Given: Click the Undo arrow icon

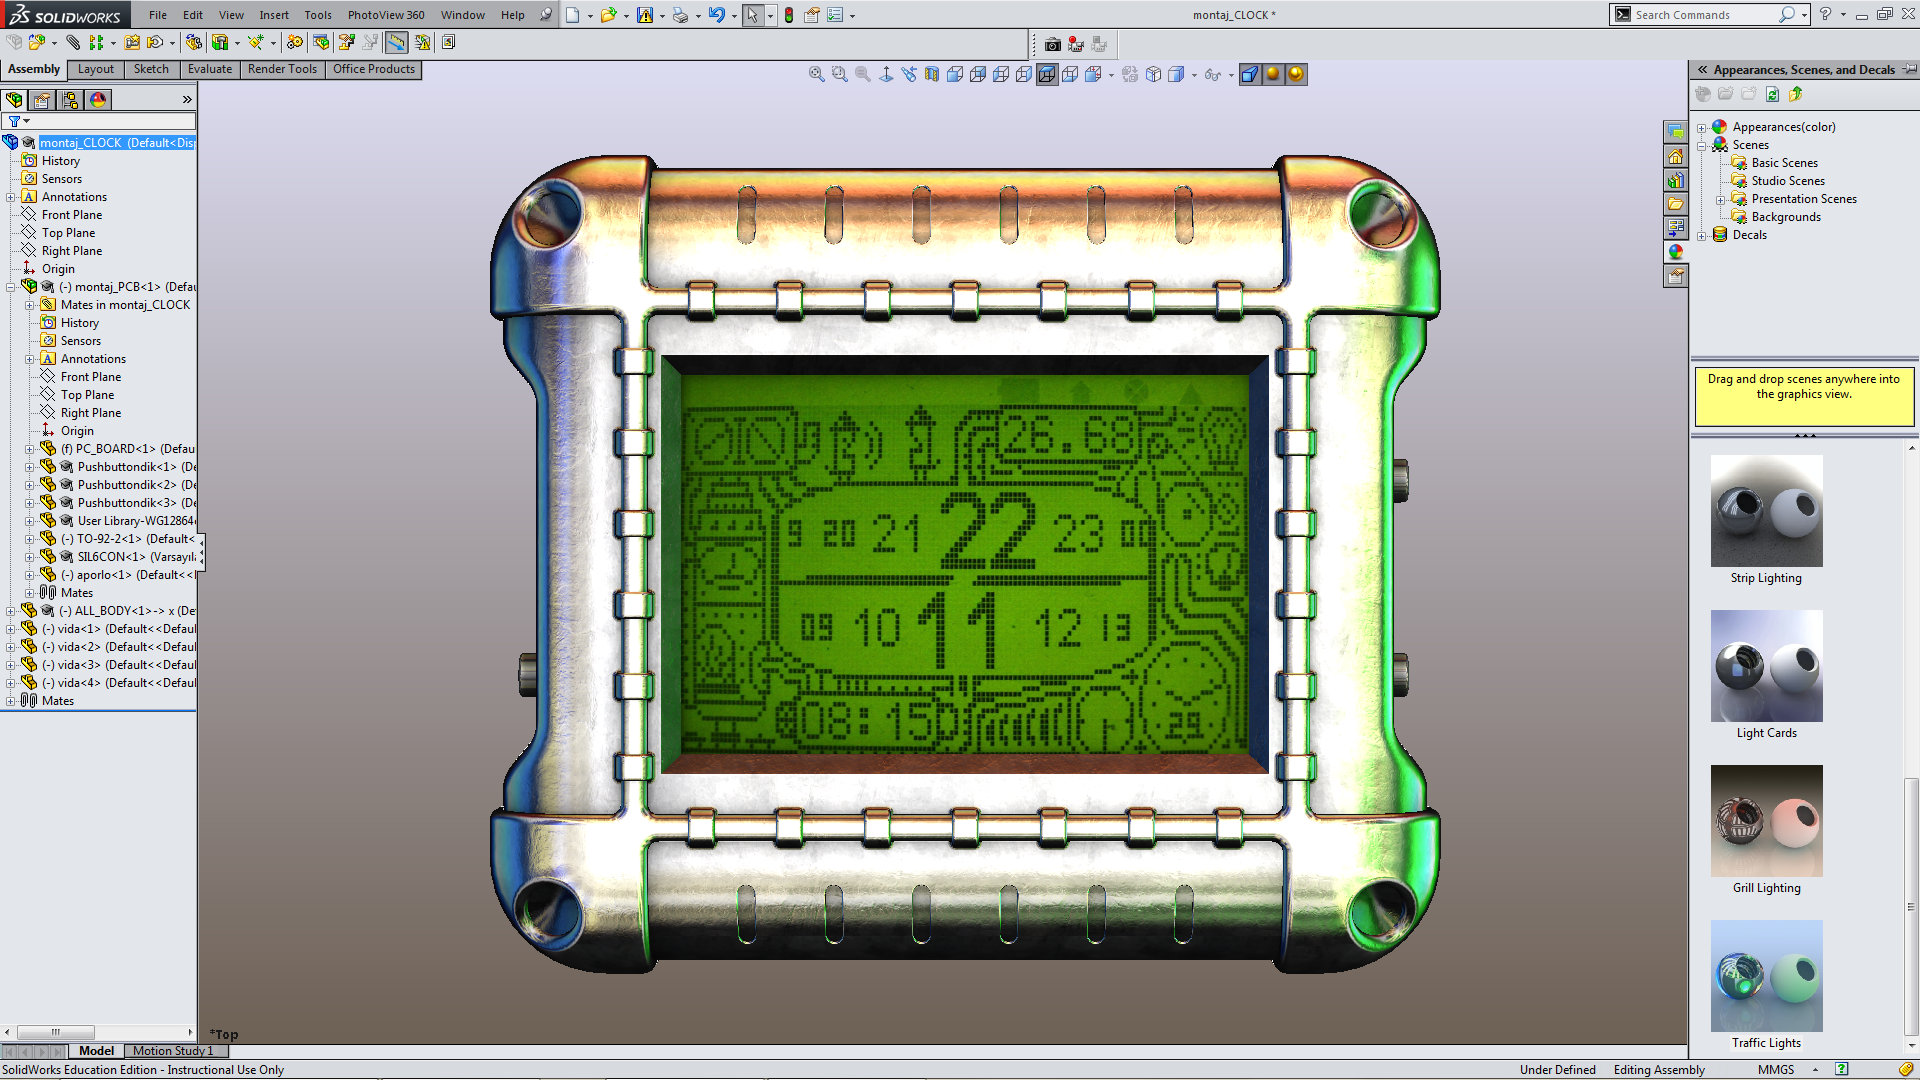Looking at the screenshot, I should 716,15.
